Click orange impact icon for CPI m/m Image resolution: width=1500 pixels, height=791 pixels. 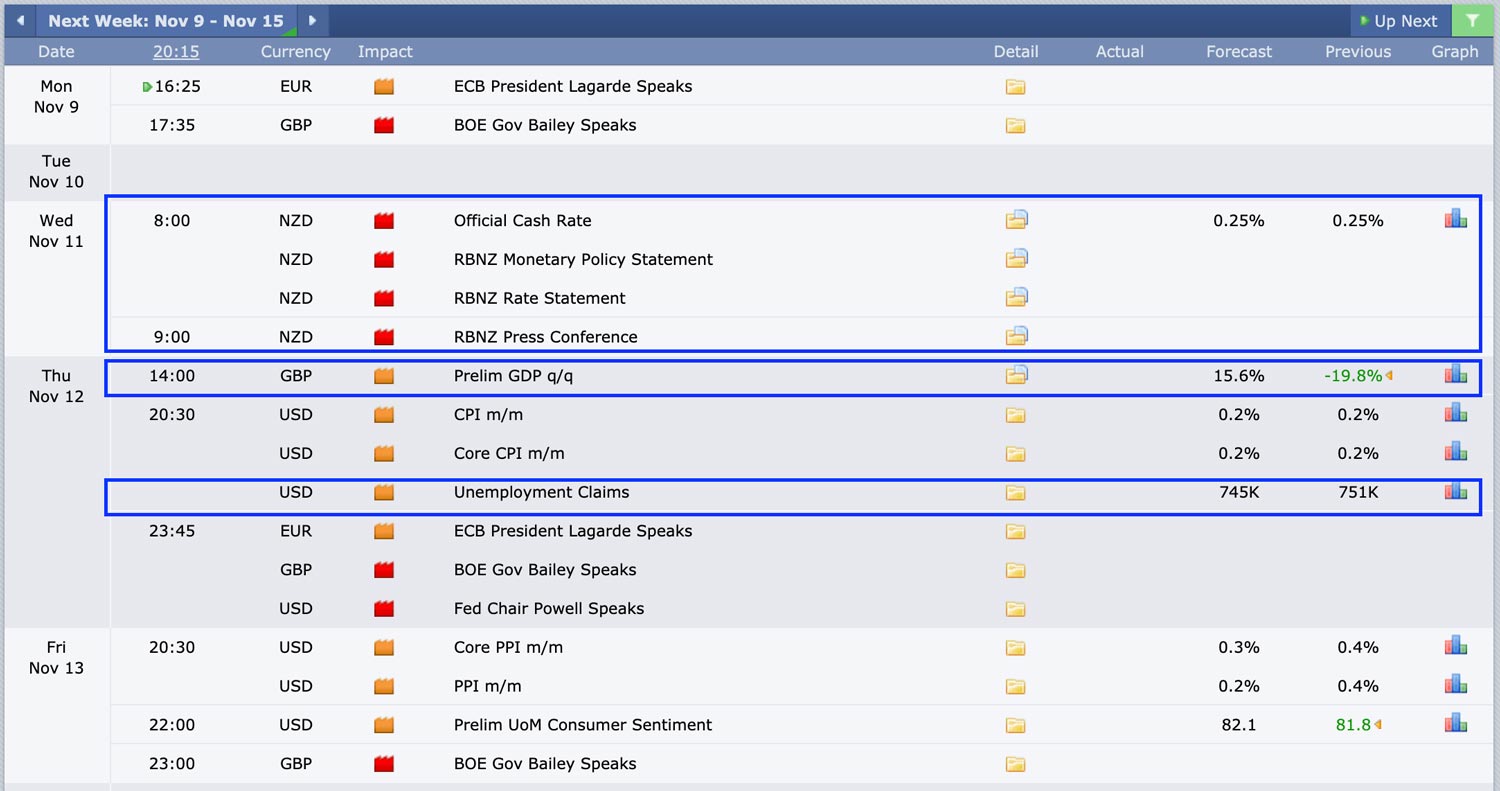[x=384, y=415]
